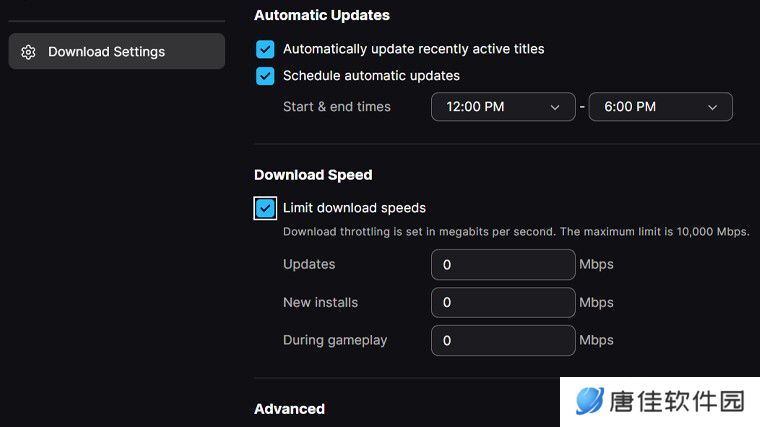Click the chevron arrow on 12:00 PM box
This screenshot has height=427, width=760.
click(x=555, y=107)
